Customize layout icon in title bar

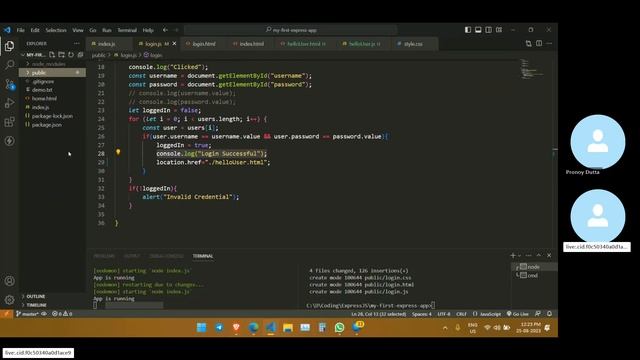pyautogui.click(x=499, y=30)
